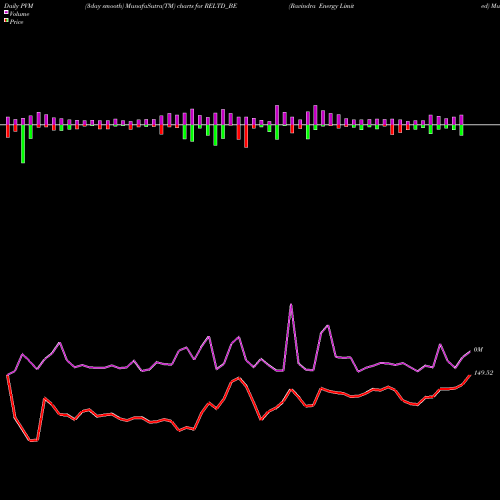Select the 'Price' legend label
This screenshot has height=500, width=500.
[16, 22]
